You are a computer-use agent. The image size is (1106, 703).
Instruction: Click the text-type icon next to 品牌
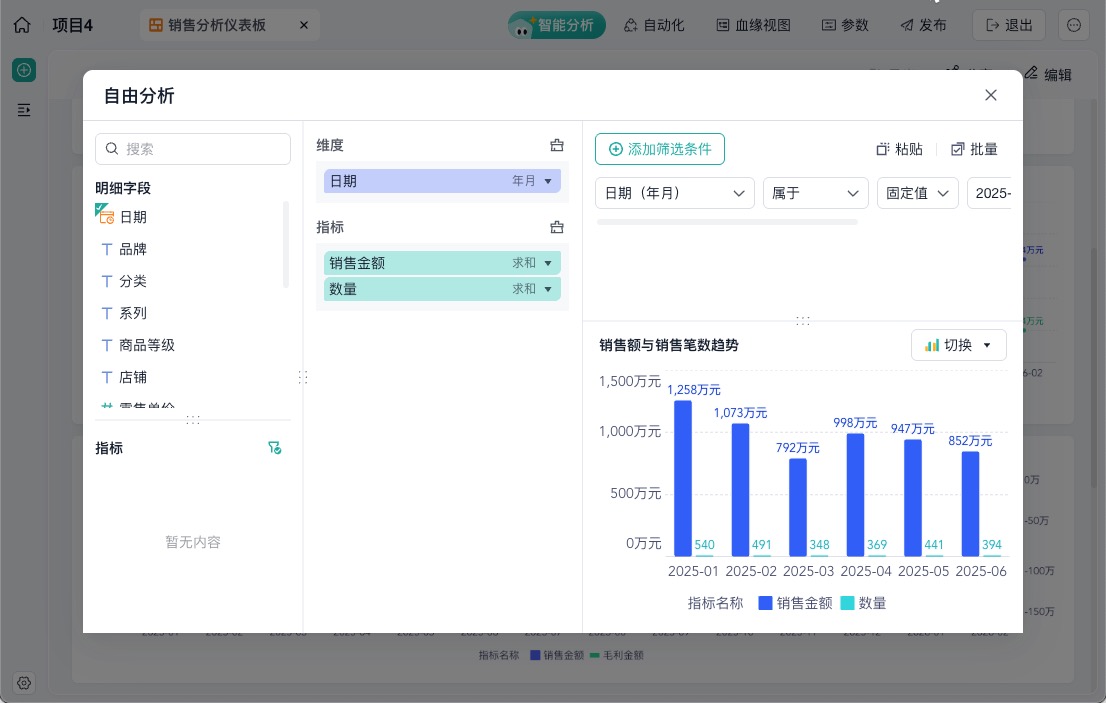(107, 249)
